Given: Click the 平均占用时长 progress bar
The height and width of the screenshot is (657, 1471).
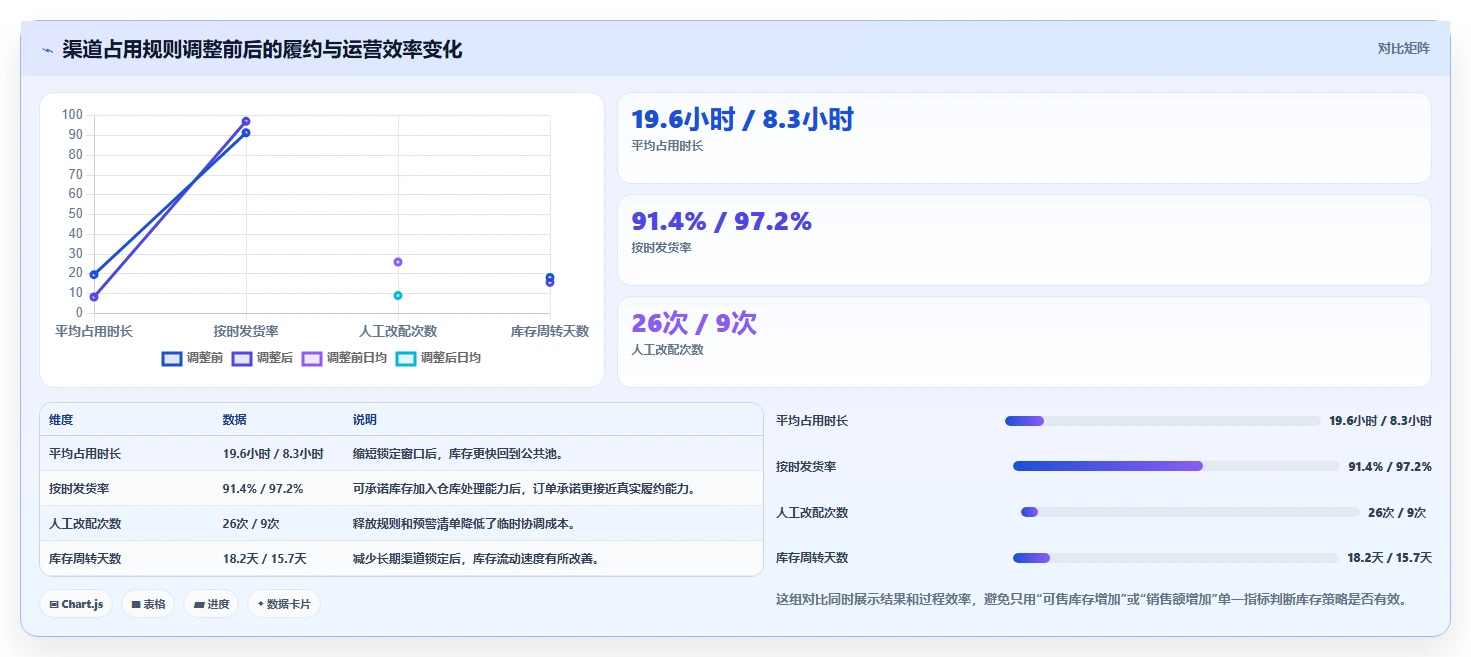Looking at the screenshot, I should pyautogui.click(x=1162, y=421).
